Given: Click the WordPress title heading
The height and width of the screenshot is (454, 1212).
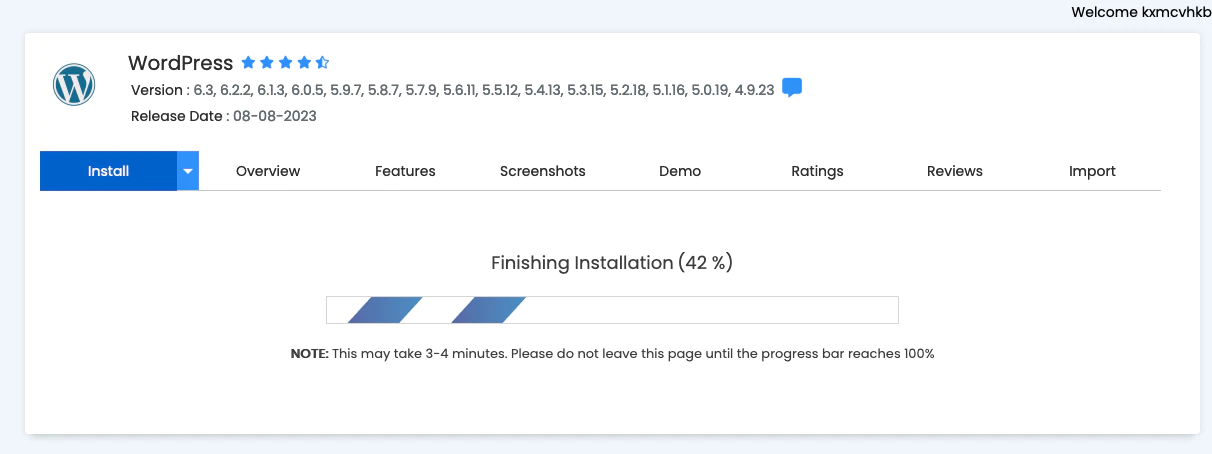Looking at the screenshot, I should (x=181, y=63).
